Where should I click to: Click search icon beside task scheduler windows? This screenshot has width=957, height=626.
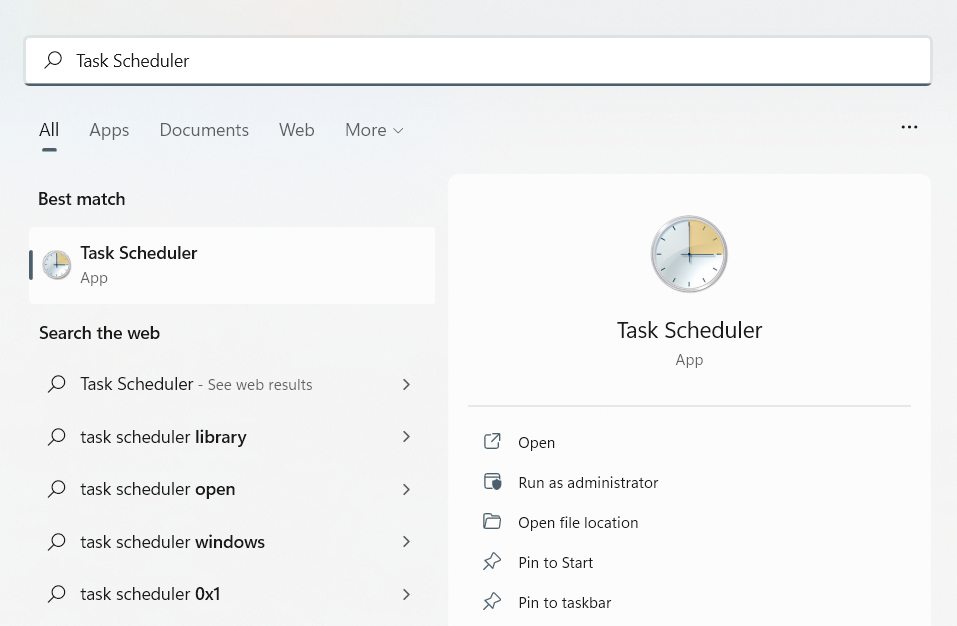[x=57, y=541]
